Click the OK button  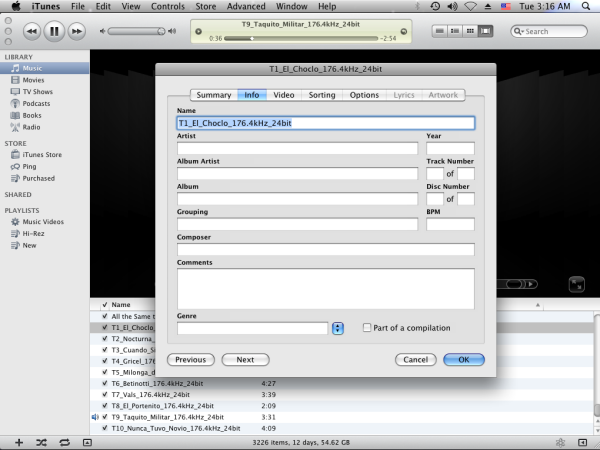(x=464, y=360)
